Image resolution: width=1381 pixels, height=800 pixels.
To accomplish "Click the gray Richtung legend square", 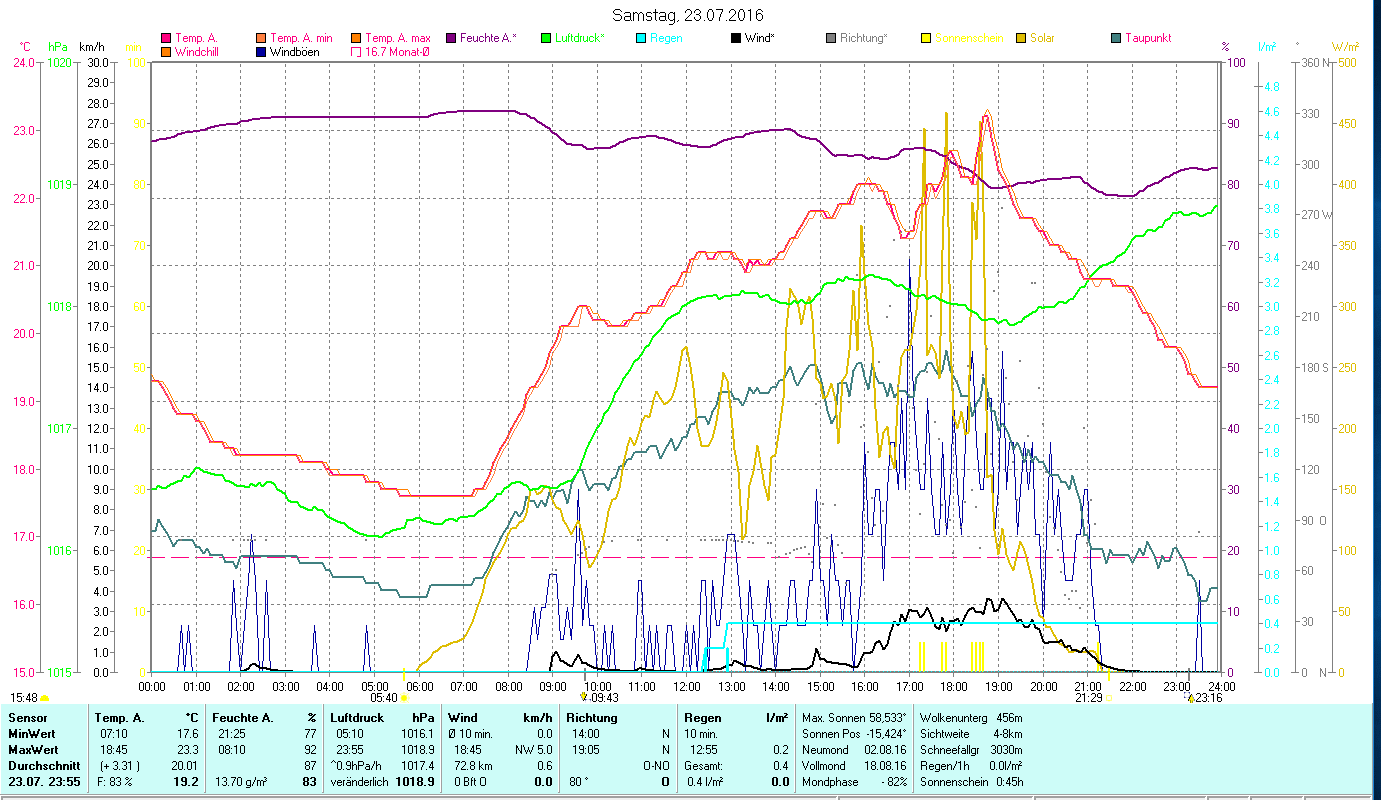I will tap(831, 38).
